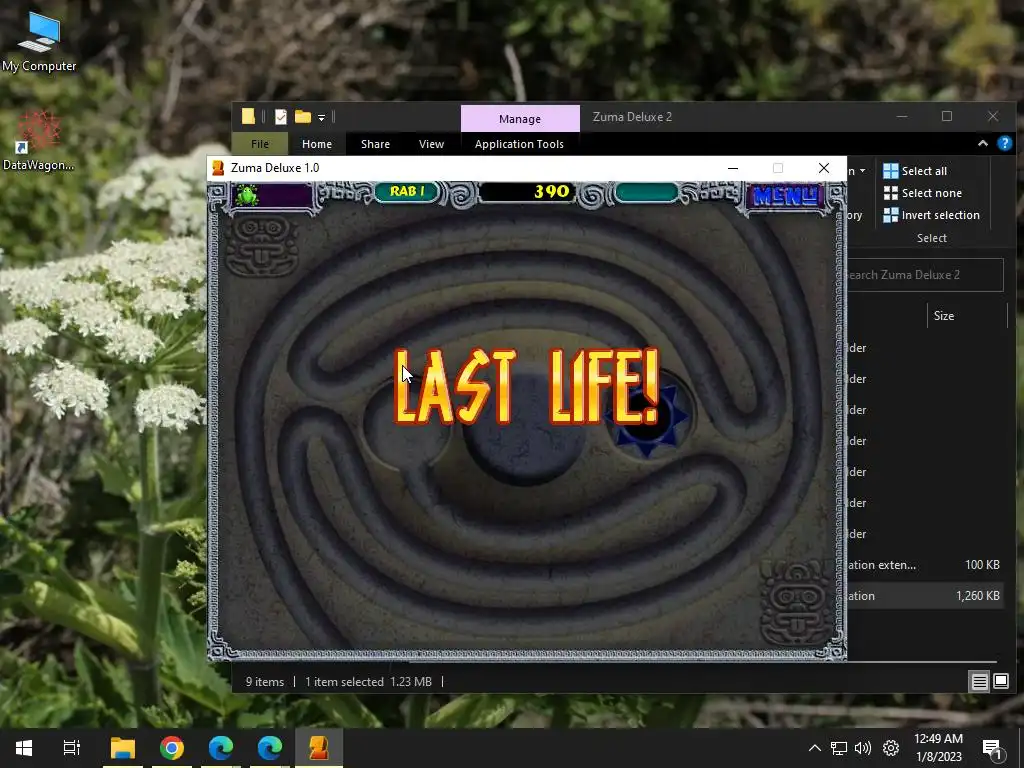Open the File tab in Explorer
This screenshot has width=1024, height=768.
coord(259,144)
